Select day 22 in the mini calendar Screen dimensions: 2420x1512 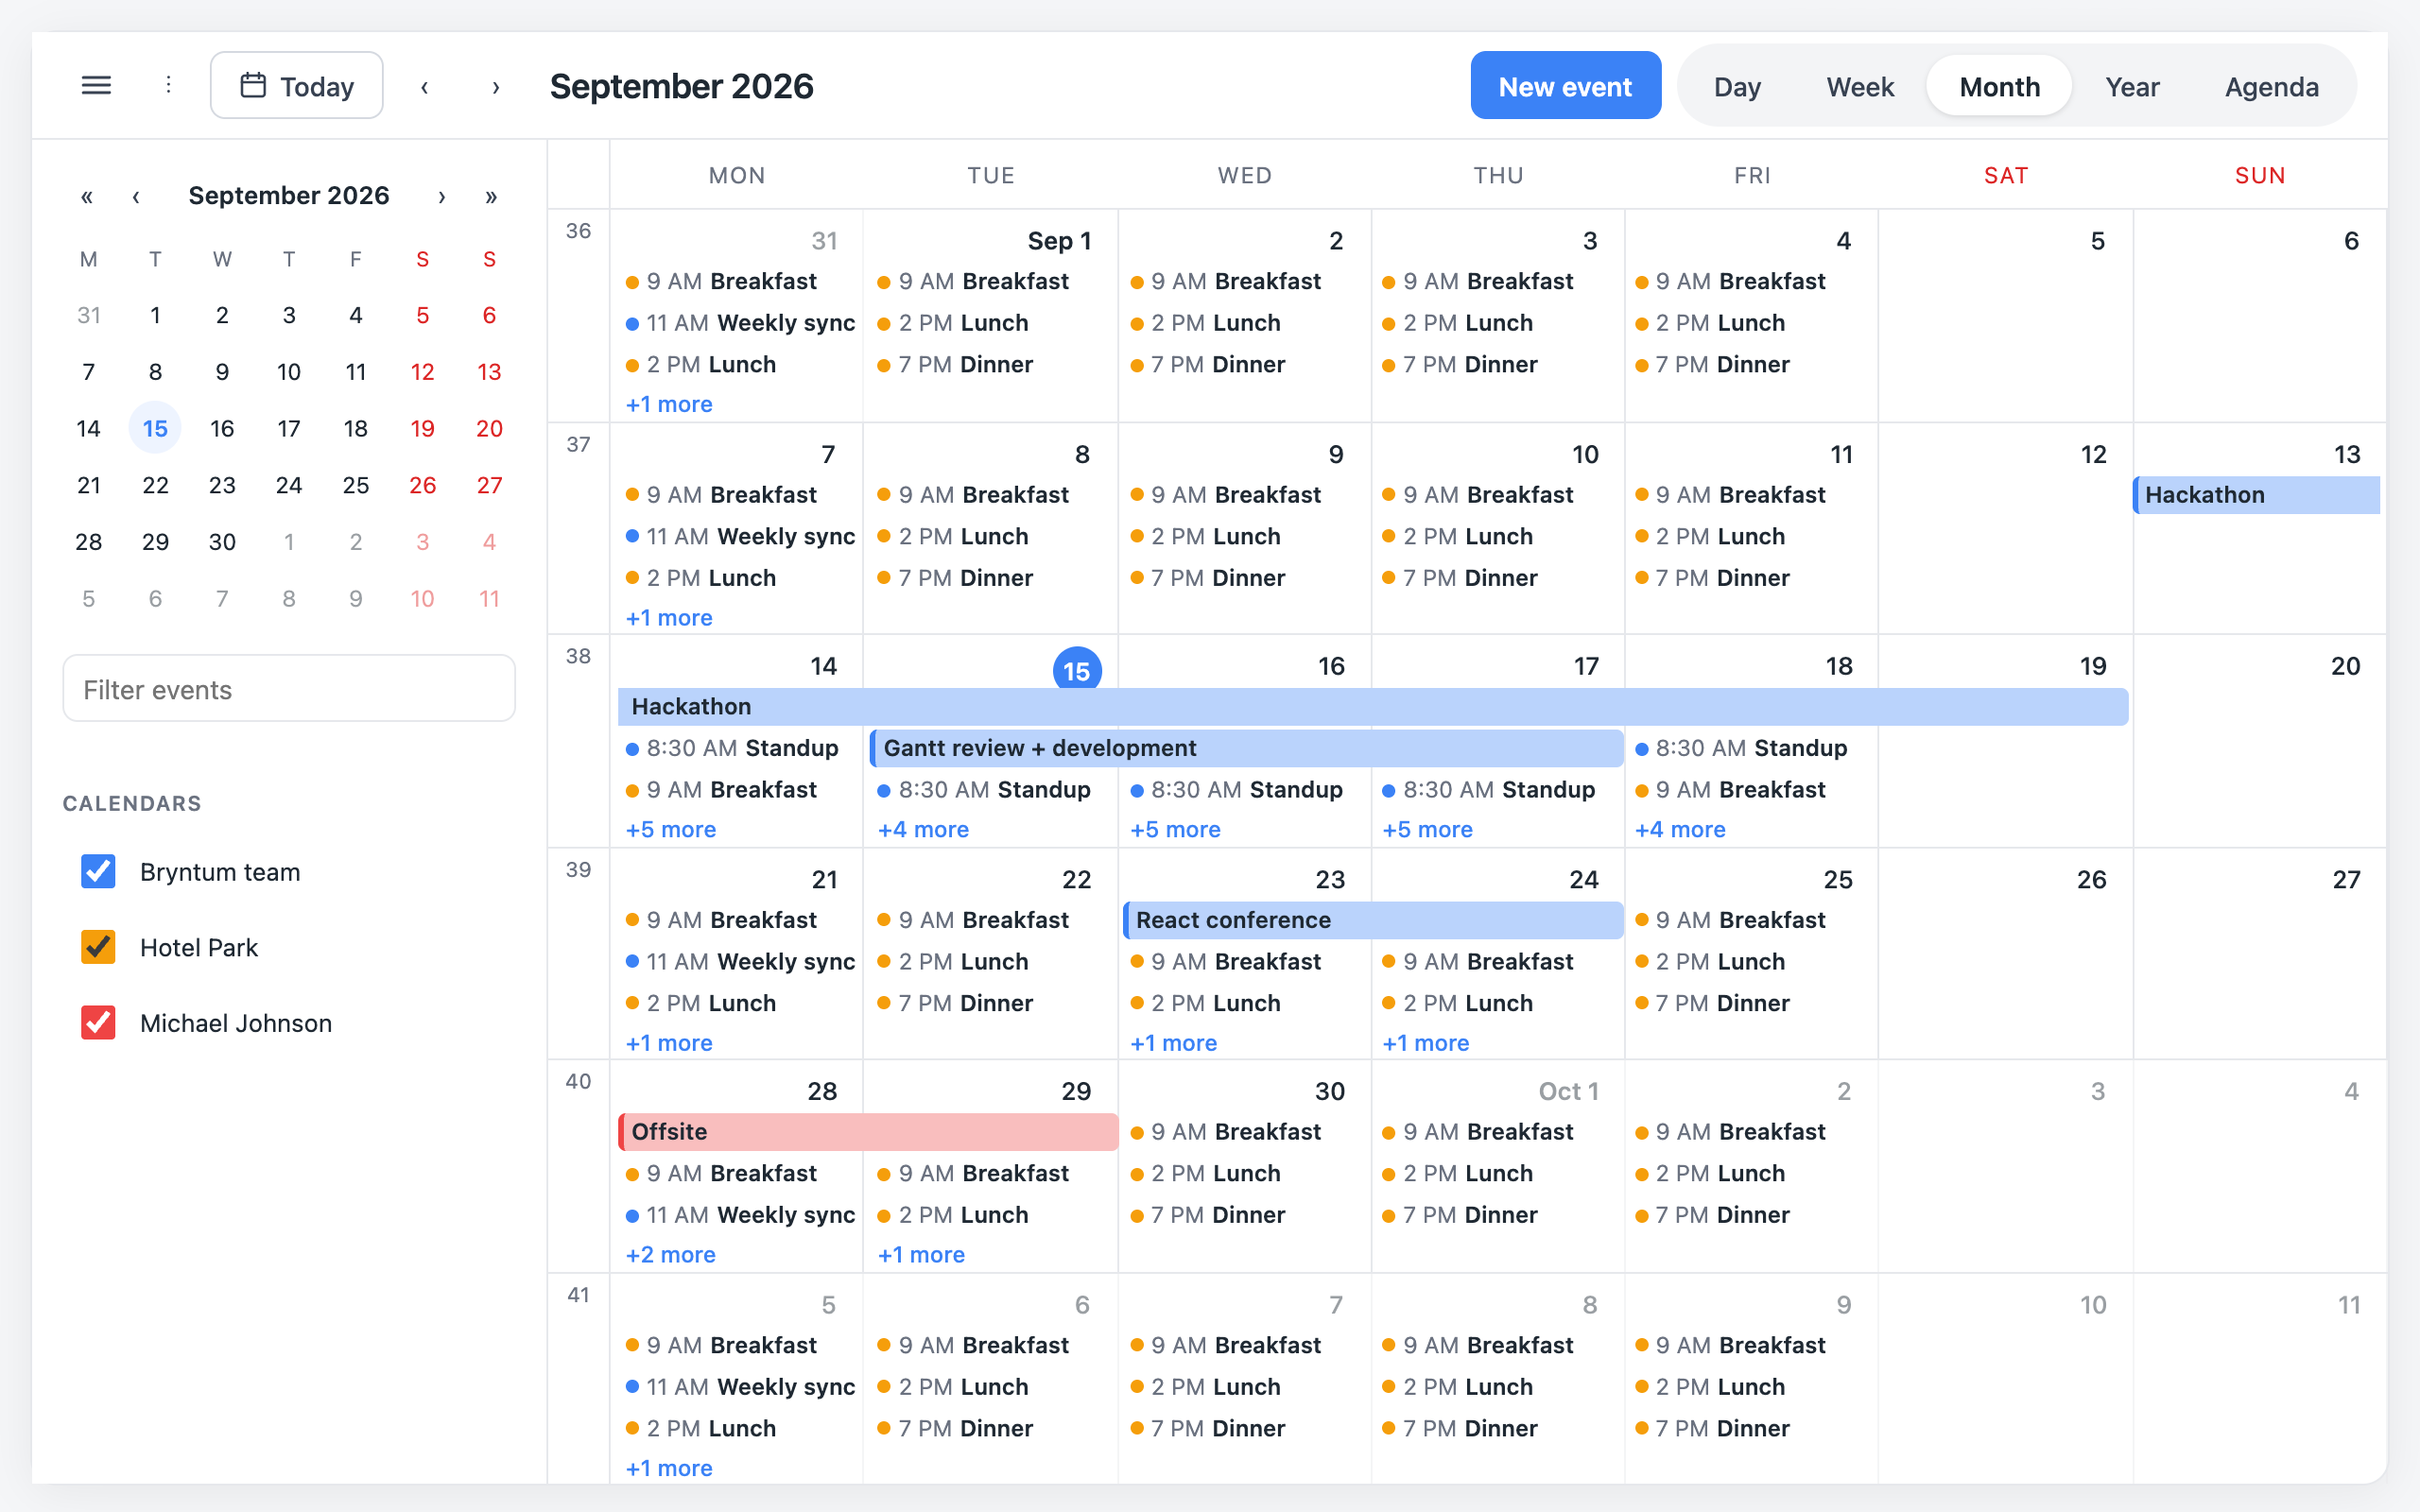[x=155, y=485]
